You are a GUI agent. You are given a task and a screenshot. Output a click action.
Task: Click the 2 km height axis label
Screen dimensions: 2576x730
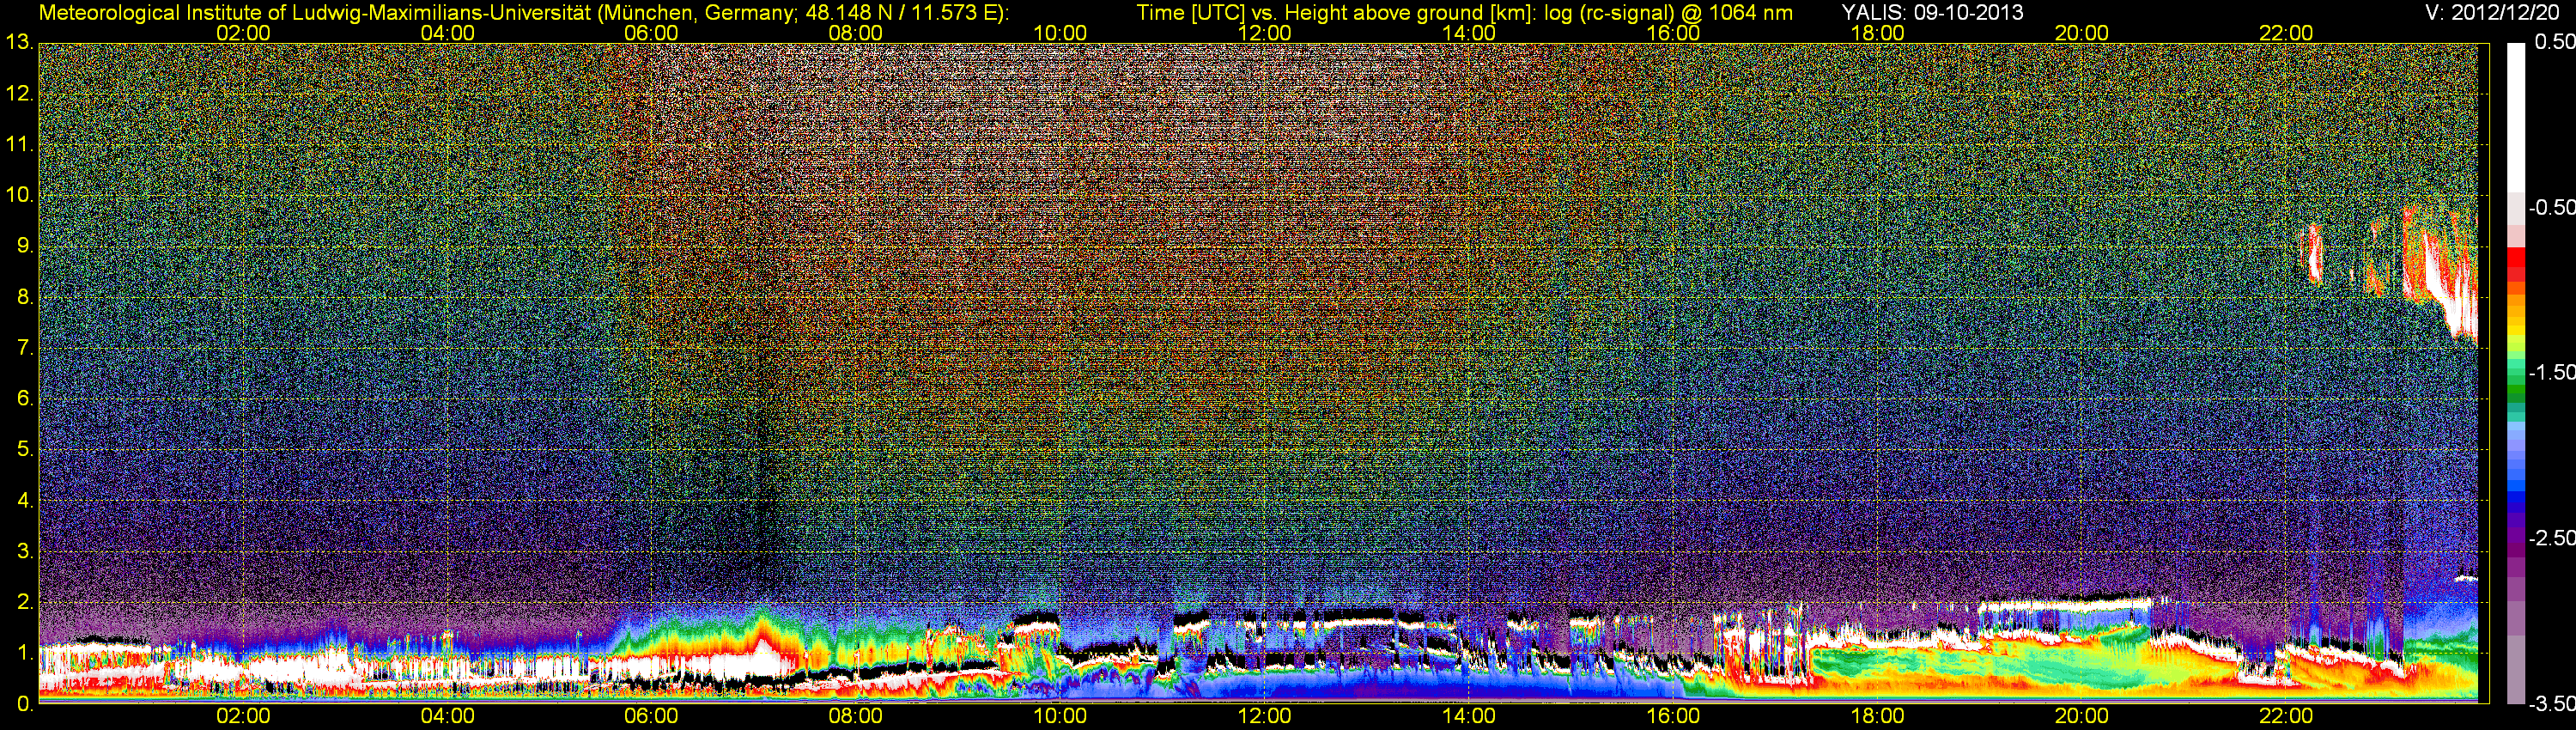tap(24, 602)
